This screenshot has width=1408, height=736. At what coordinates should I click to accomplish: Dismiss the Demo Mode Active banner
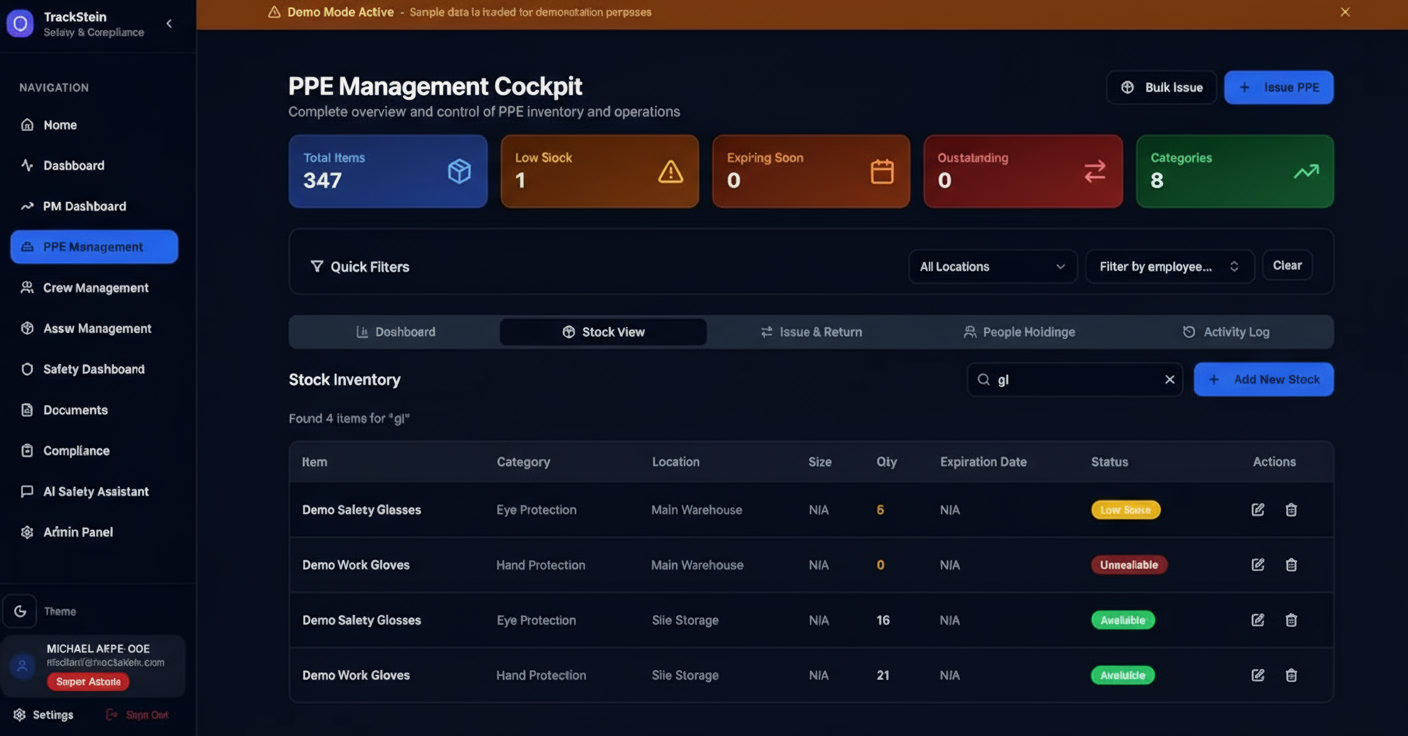point(1345,12)
